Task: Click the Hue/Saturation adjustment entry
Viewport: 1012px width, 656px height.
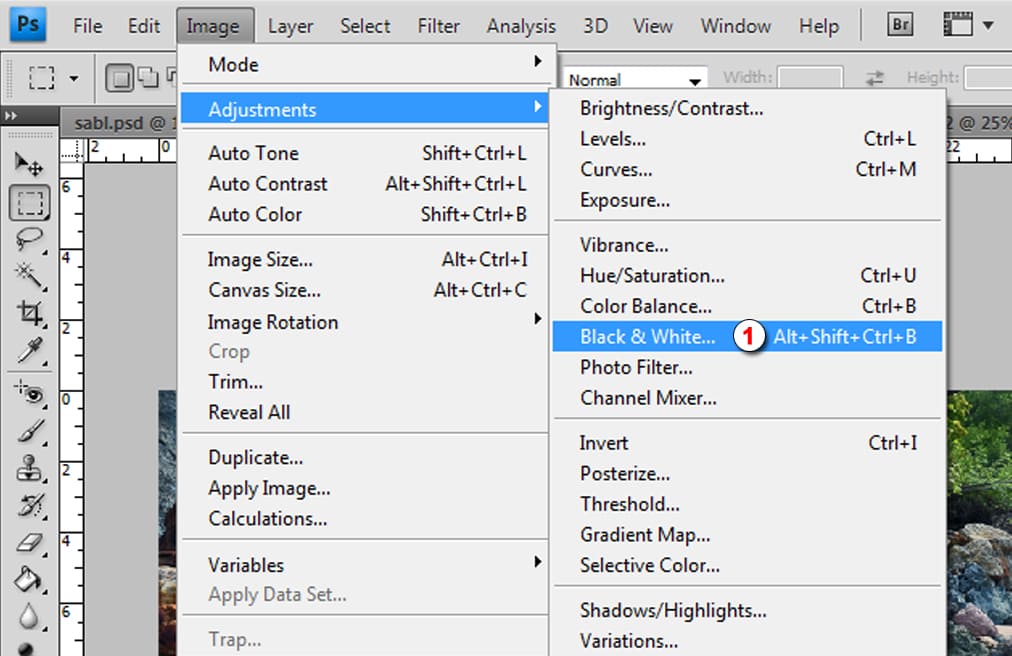Action: pyautogui.click(x=652, y=275)
